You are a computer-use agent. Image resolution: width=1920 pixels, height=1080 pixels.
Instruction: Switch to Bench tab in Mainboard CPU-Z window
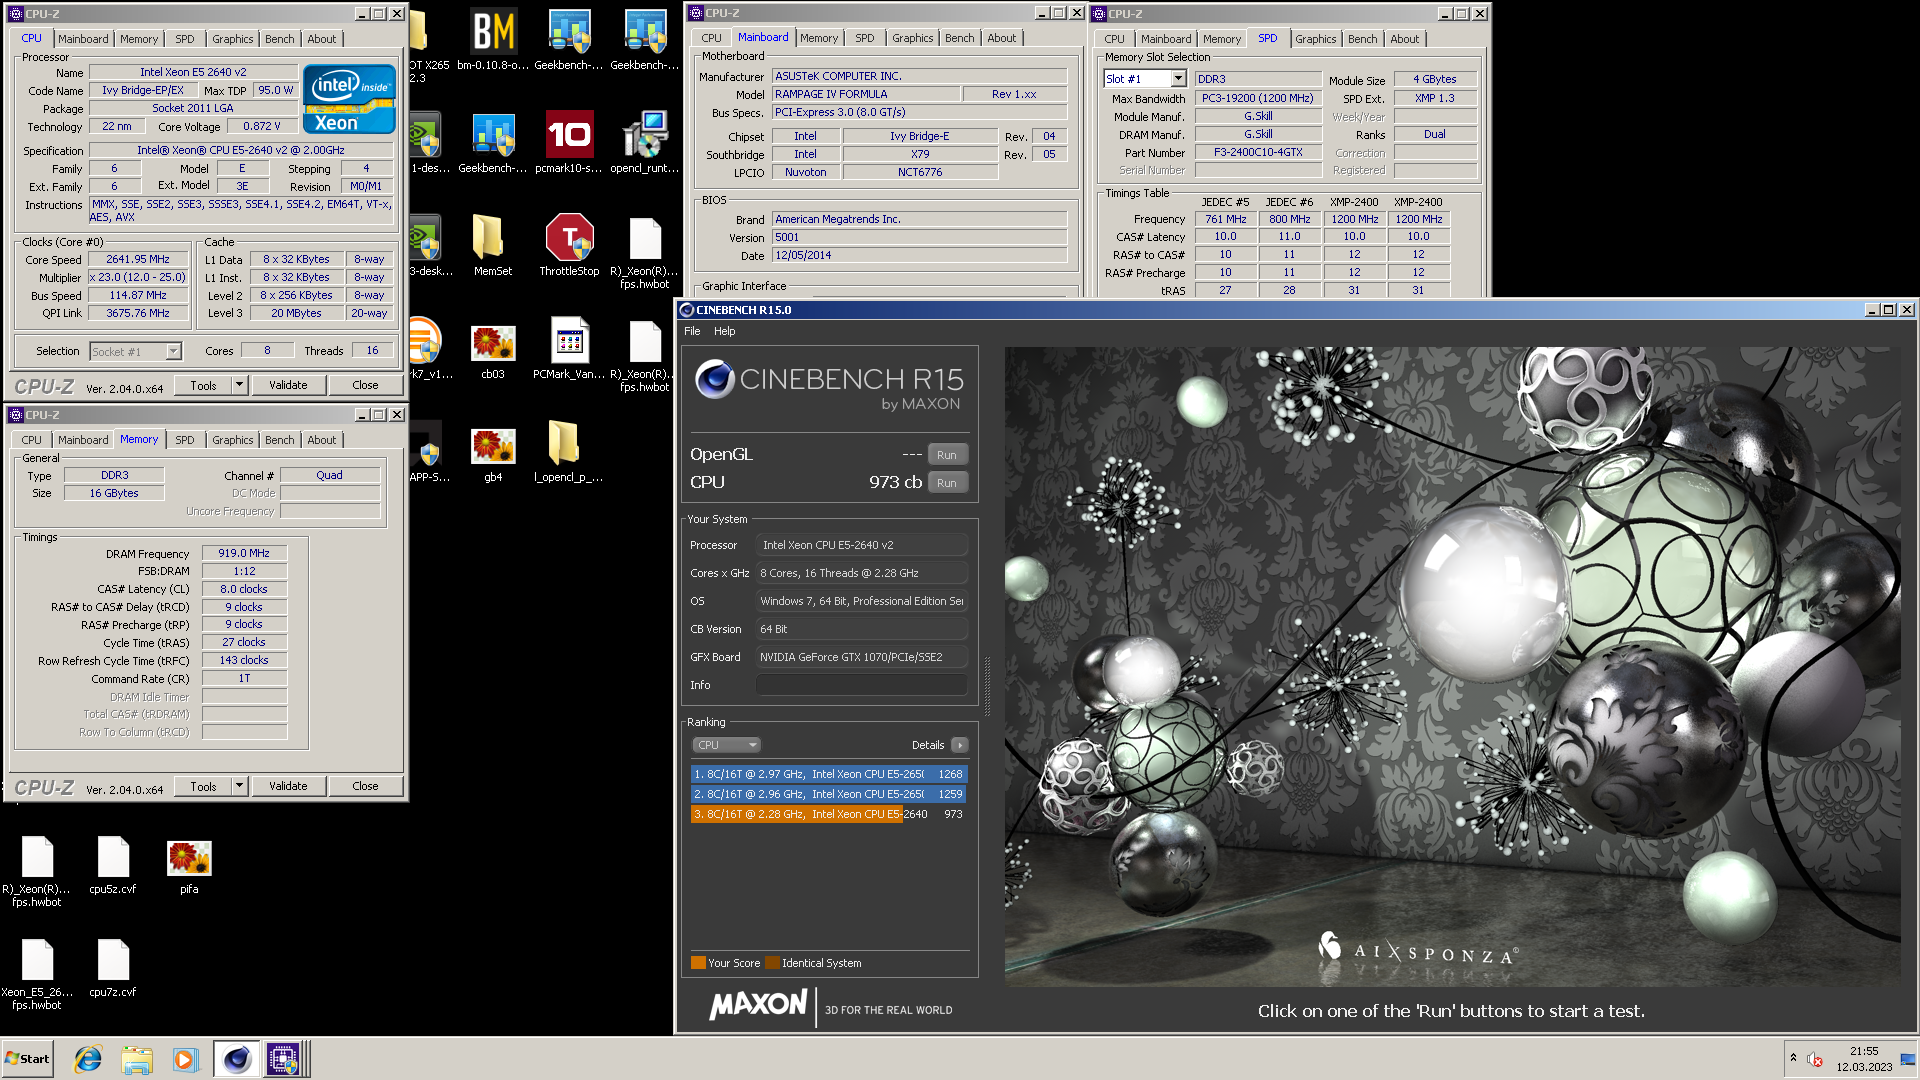click(959, 38)
